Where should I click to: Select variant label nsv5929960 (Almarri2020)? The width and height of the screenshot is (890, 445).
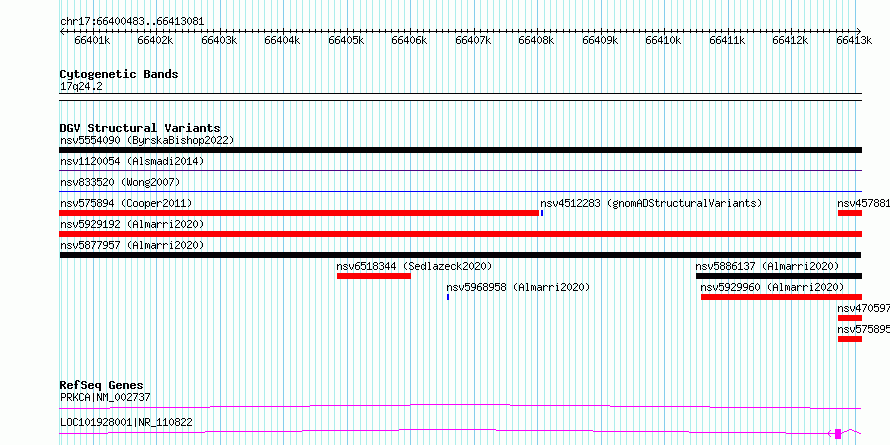pyautogui.click(x=773, y=287)
